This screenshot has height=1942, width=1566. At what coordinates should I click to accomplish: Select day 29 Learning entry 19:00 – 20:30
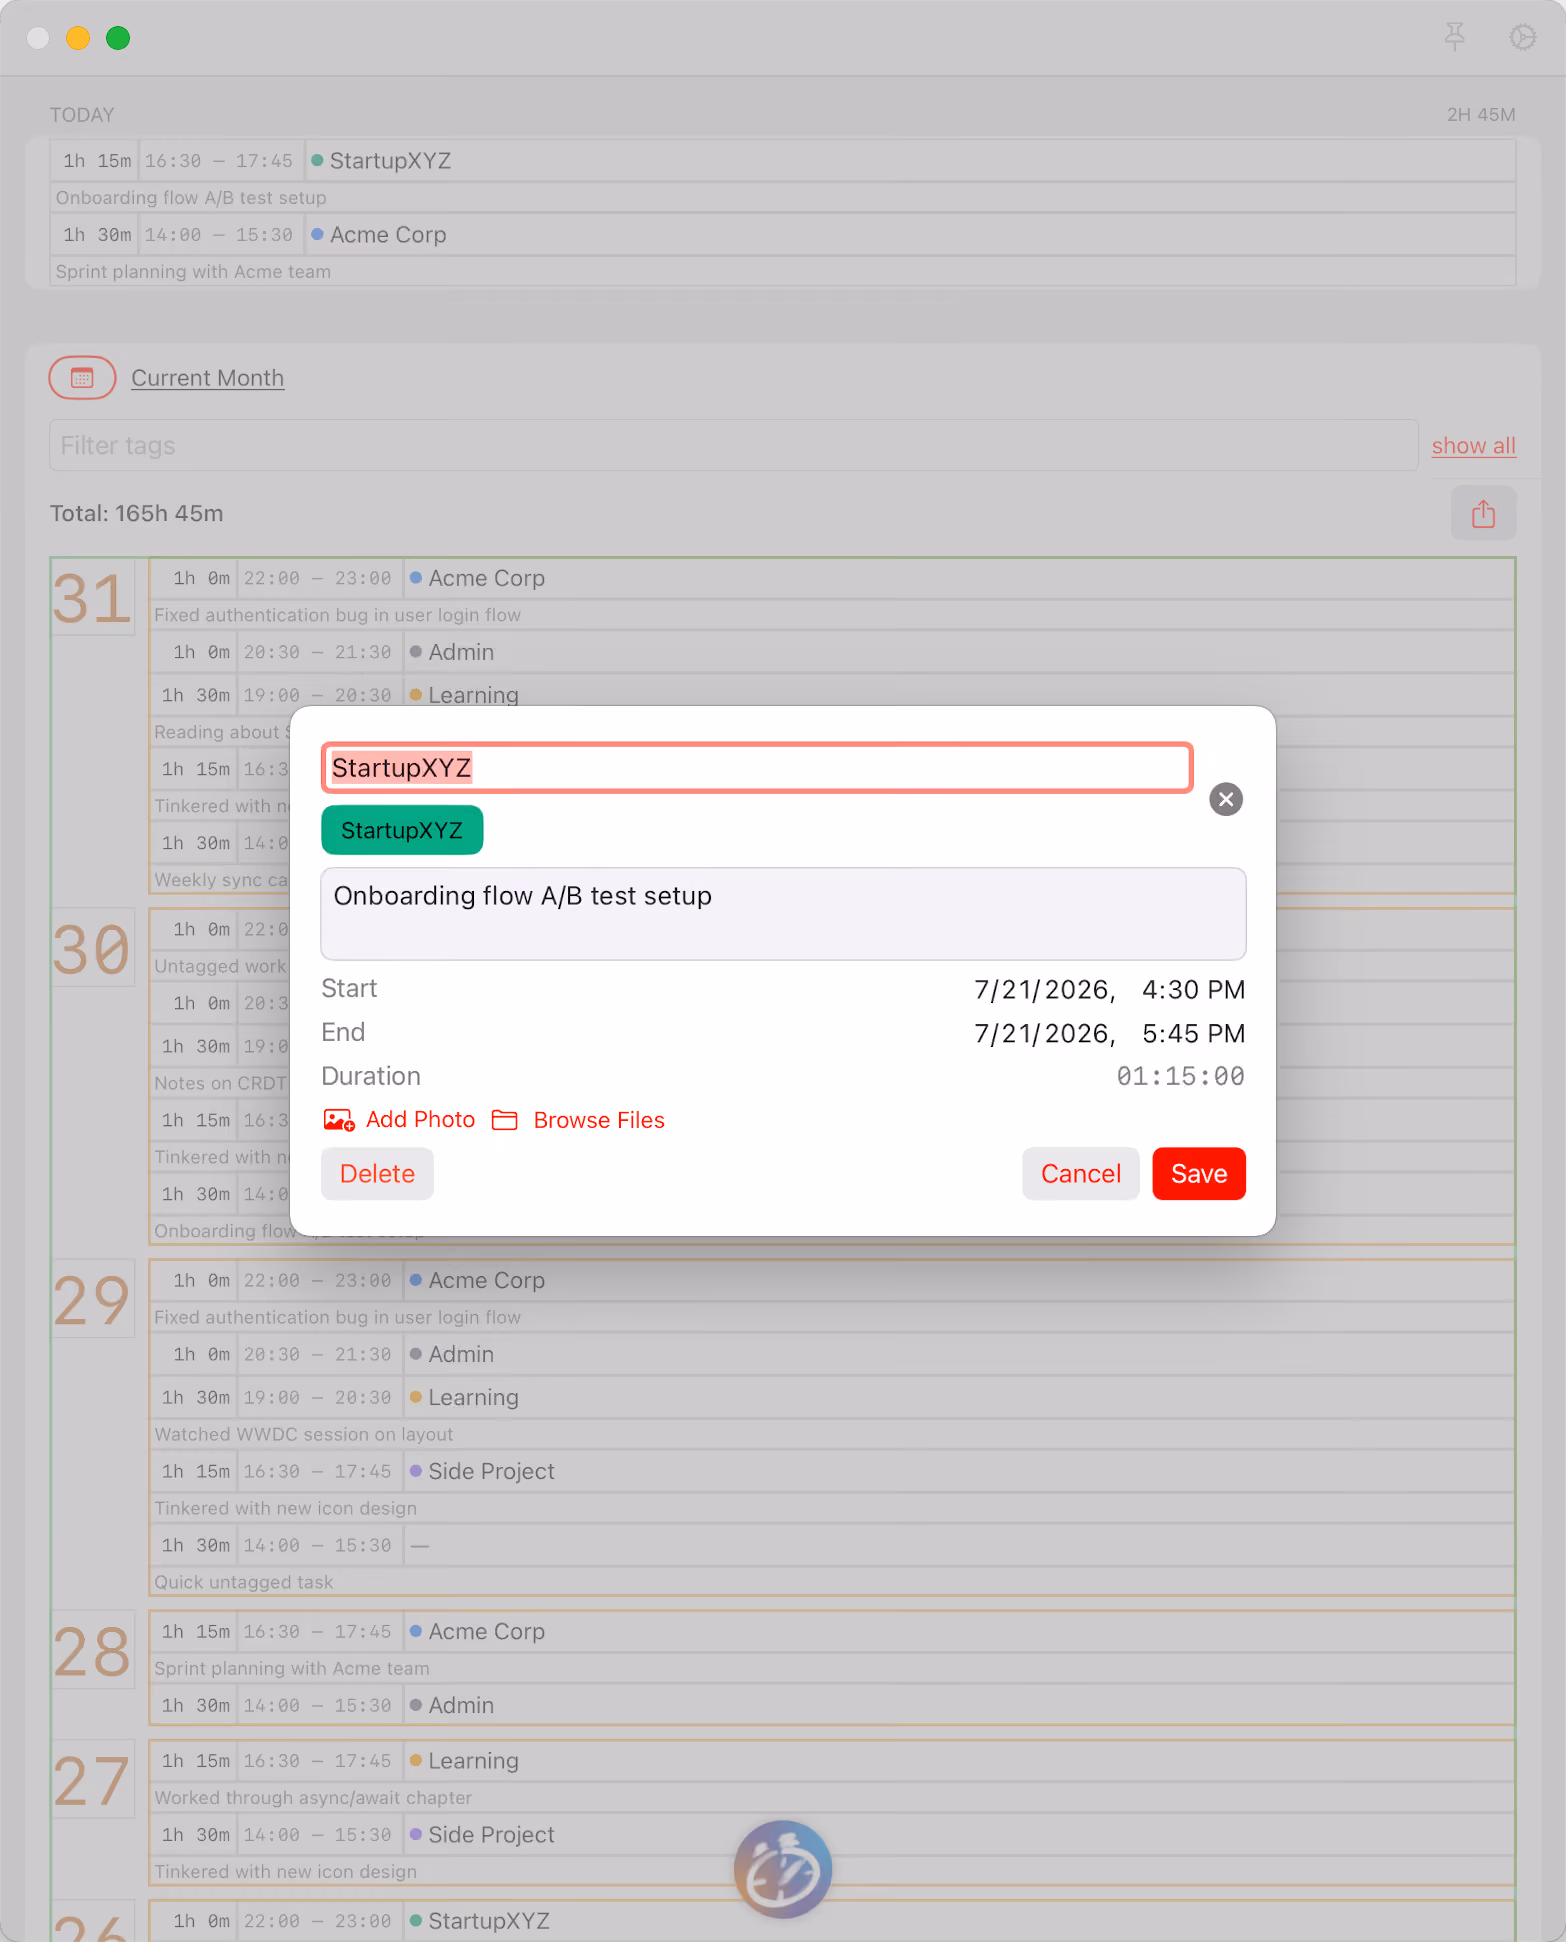pos(832,1398)
